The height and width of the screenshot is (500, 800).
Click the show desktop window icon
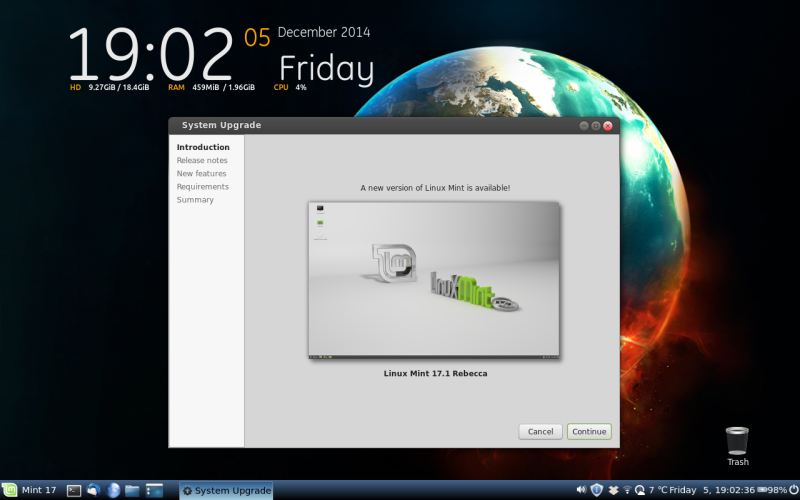point(154,490)
